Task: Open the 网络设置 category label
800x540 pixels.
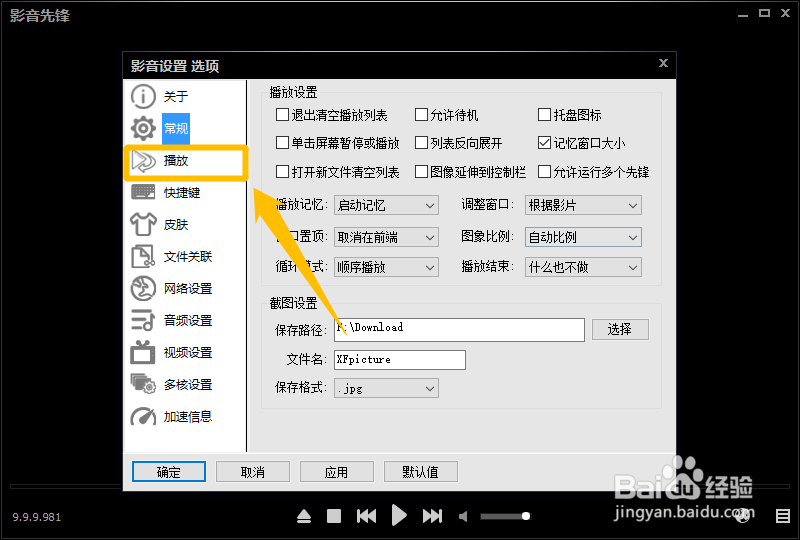Action: (188, 288)
